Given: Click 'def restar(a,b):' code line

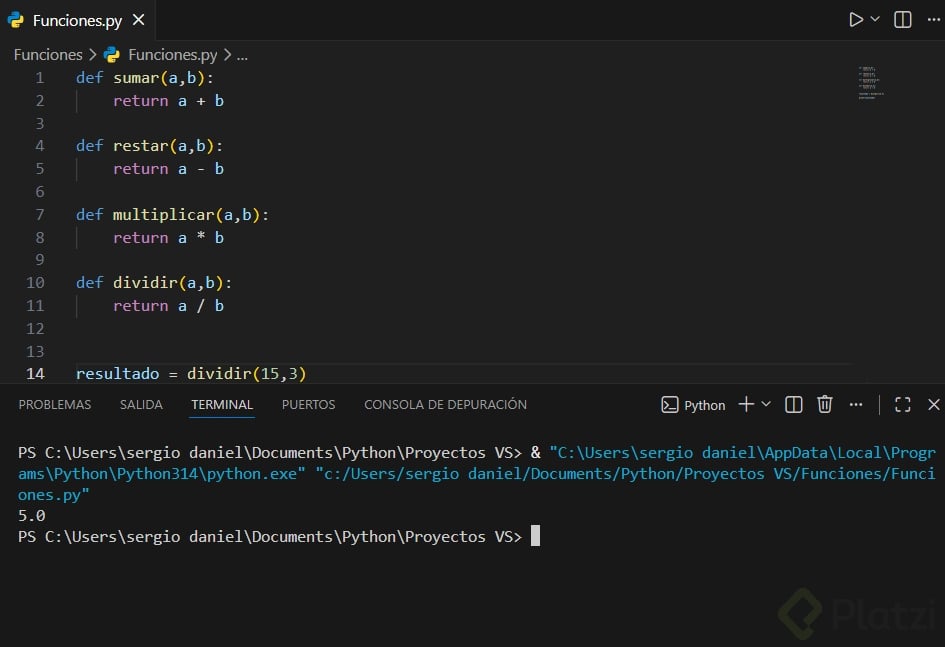Looking at the screenshot, I should click(x=149, y=146).
